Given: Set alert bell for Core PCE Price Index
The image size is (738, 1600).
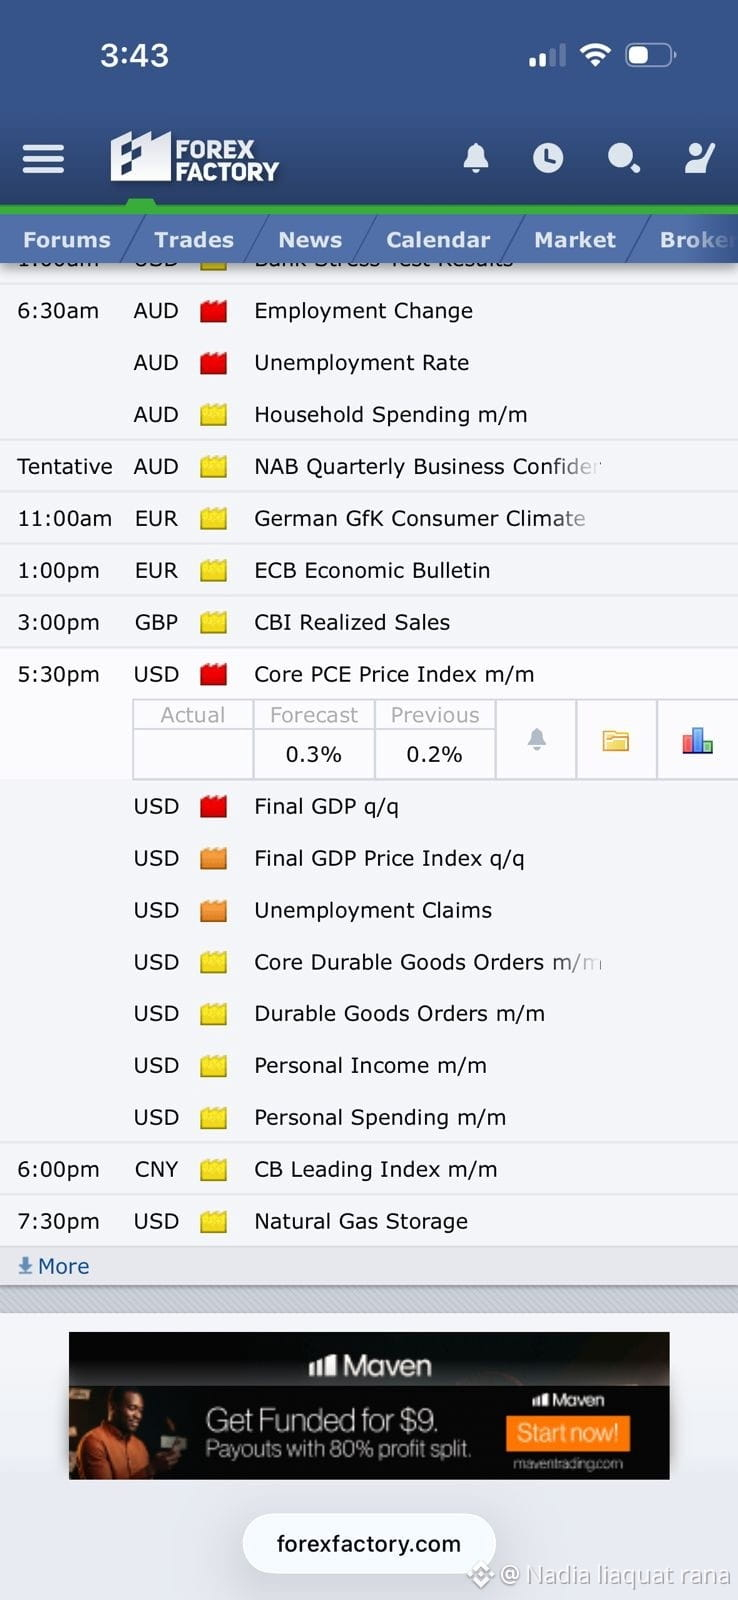Looking at the screenshot, I should pyautogui.click(x=536, y=740).
